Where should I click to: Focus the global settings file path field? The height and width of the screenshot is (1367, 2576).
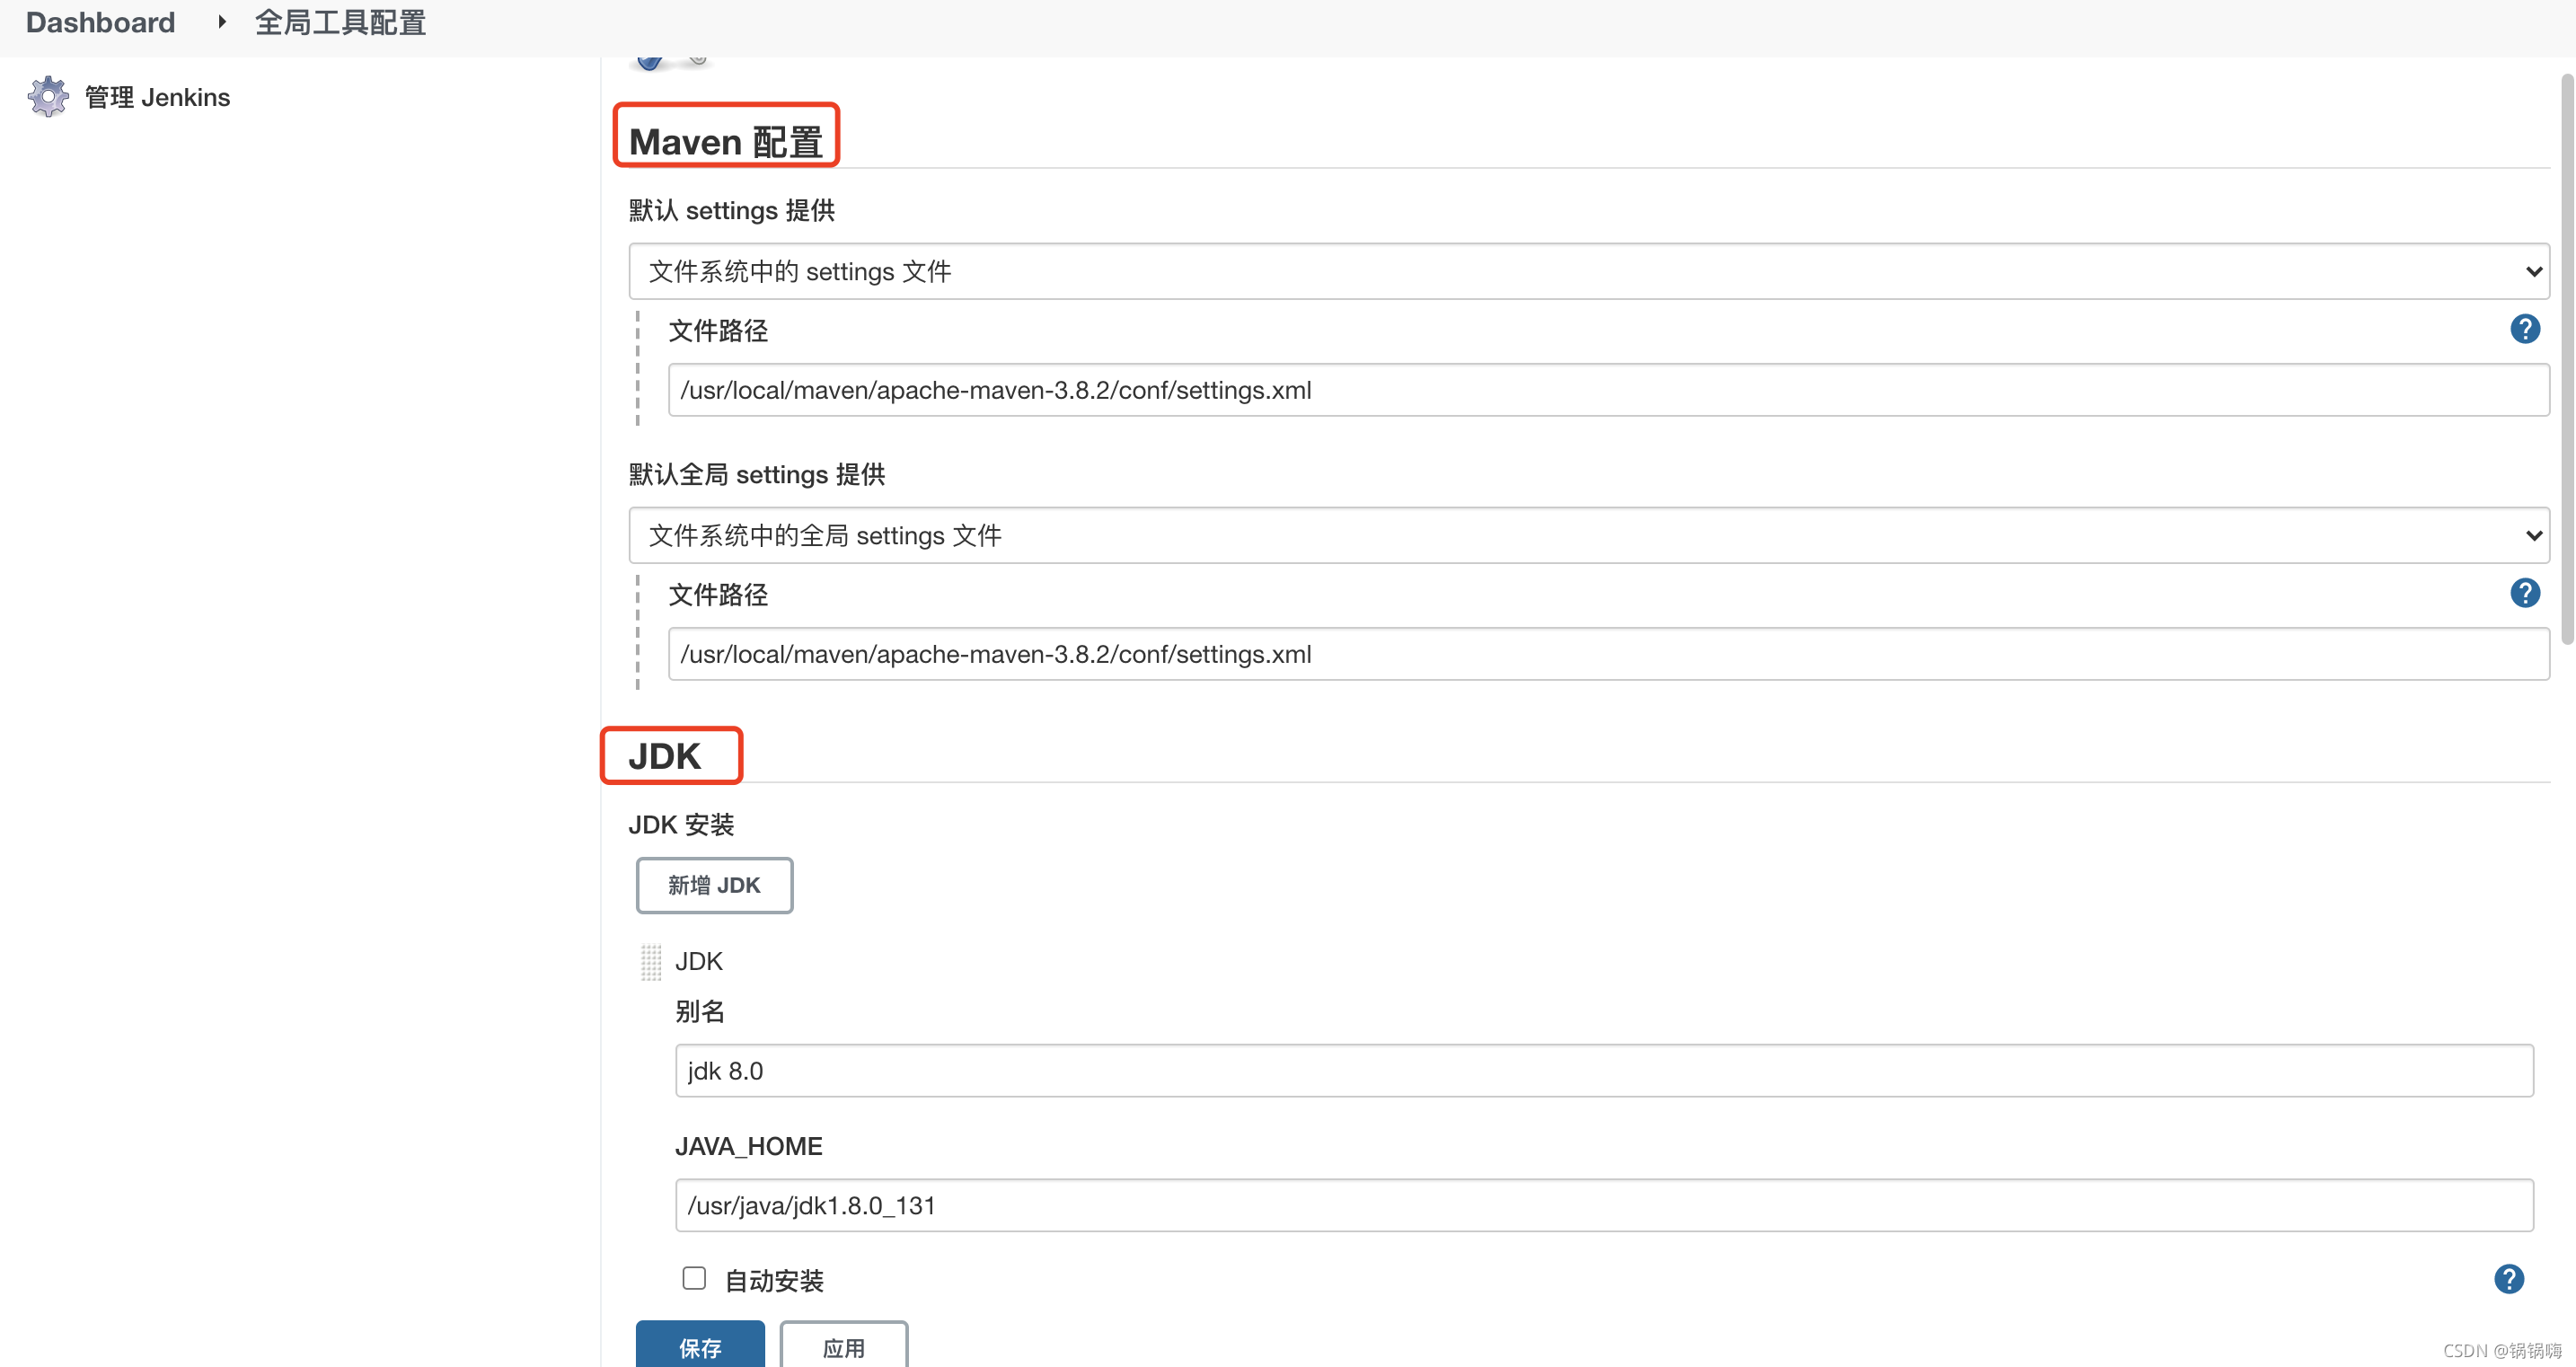click(1609, 654)
